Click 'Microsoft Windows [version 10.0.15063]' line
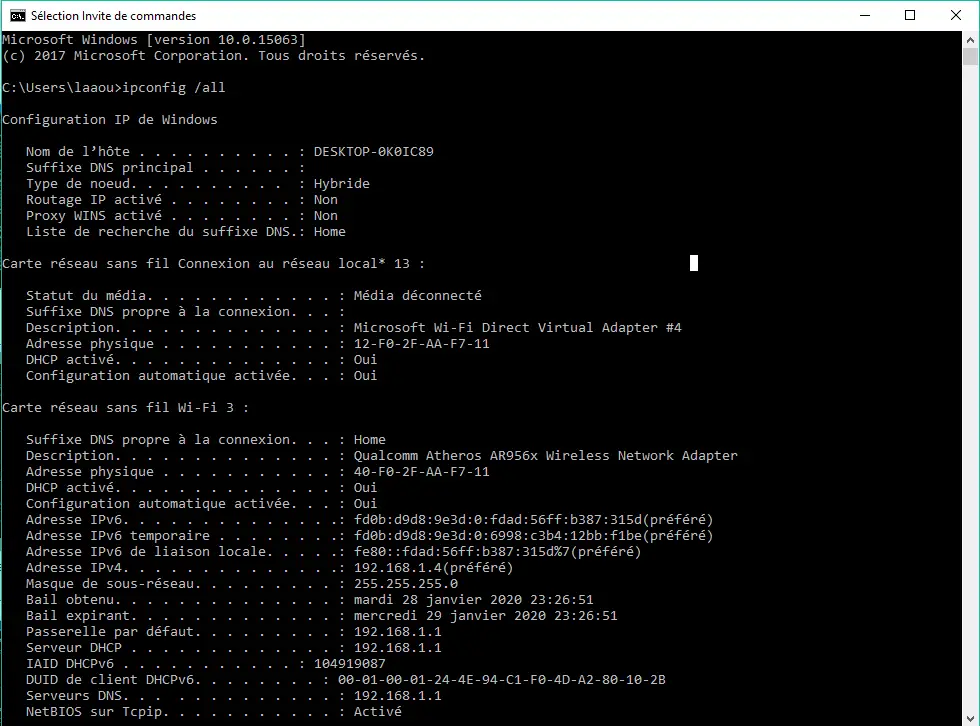This screenshot has height=726, width=980. pos(154,39)
